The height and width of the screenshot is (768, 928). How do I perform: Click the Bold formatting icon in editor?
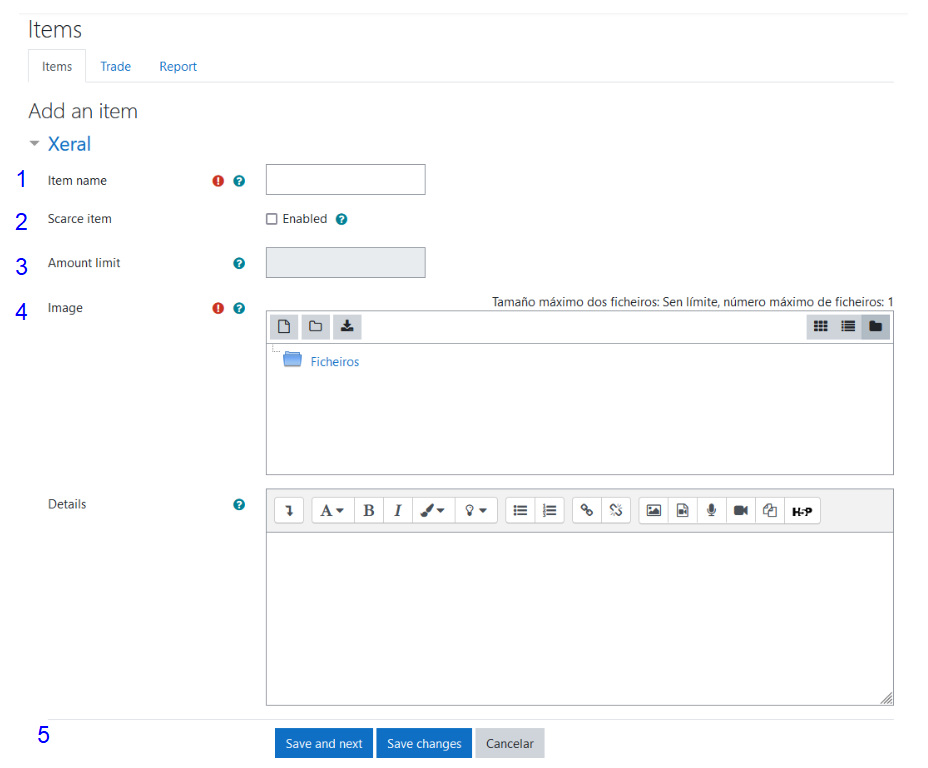click(x=368, y=510)
